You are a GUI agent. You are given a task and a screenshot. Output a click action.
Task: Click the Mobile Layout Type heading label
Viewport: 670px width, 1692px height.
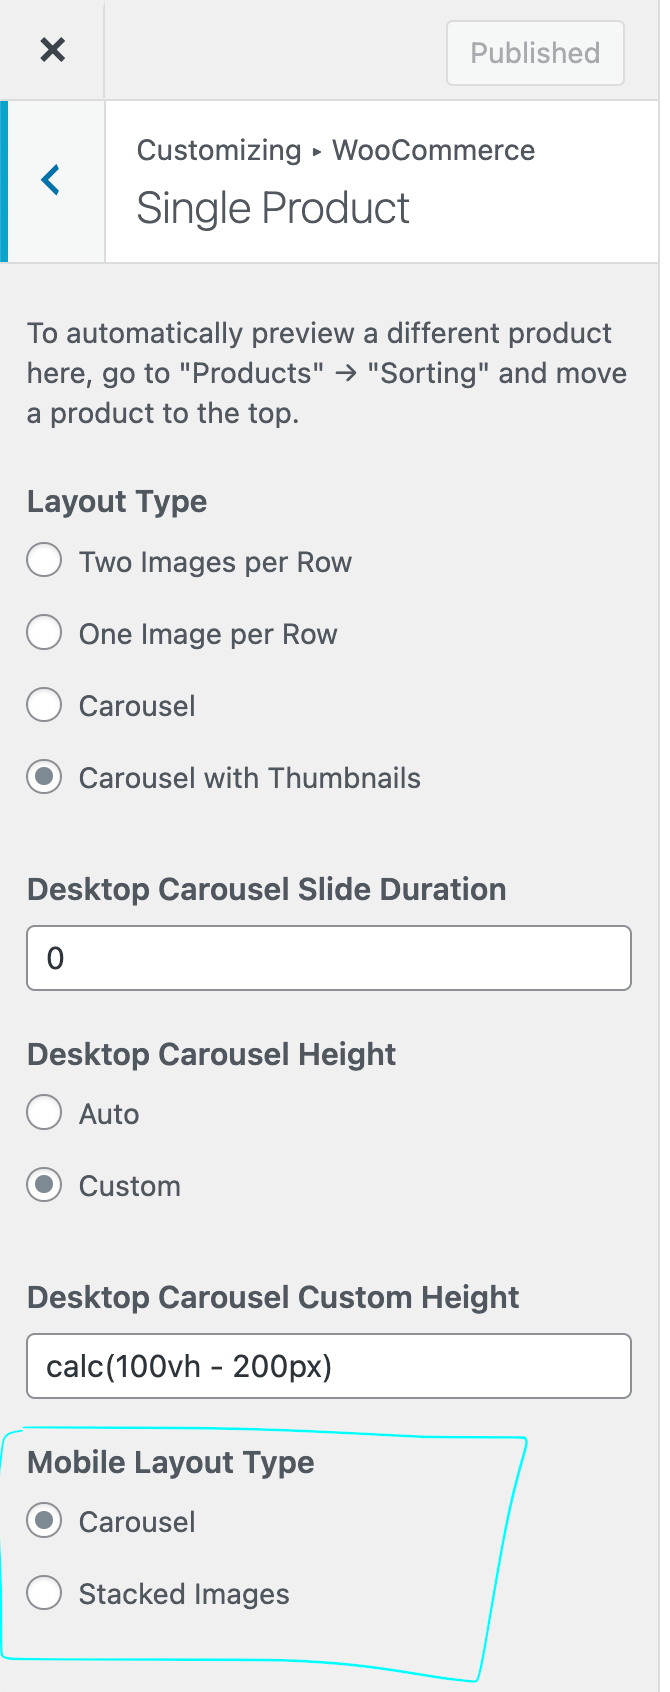171,1462
